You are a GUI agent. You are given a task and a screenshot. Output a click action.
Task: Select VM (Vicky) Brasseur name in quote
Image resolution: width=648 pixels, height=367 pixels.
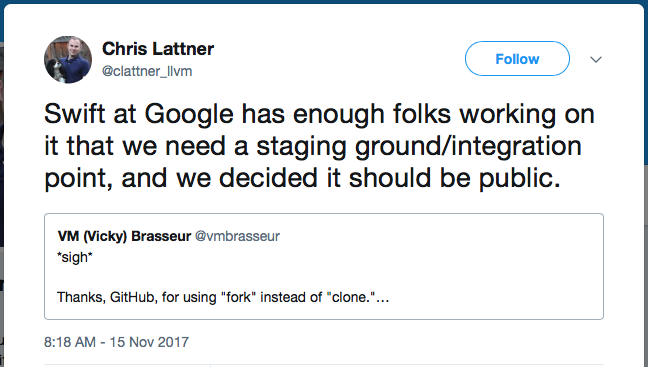pos(124,236)
